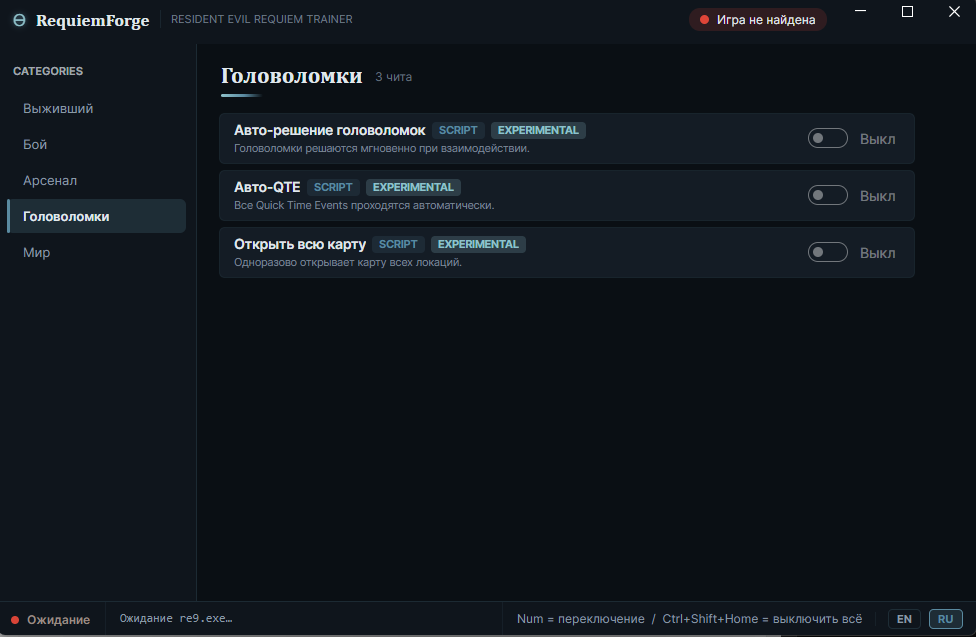Click the CATEGORIES sidebar header

48,71
